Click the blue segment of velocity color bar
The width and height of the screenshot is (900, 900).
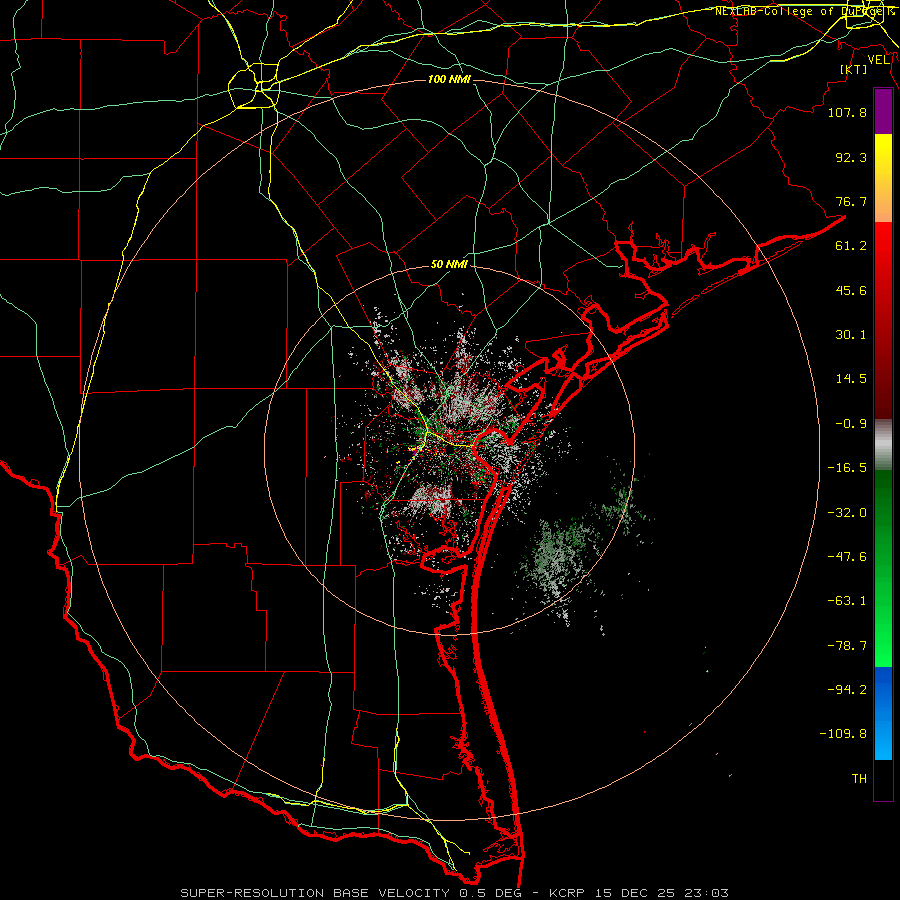(883, 713)
